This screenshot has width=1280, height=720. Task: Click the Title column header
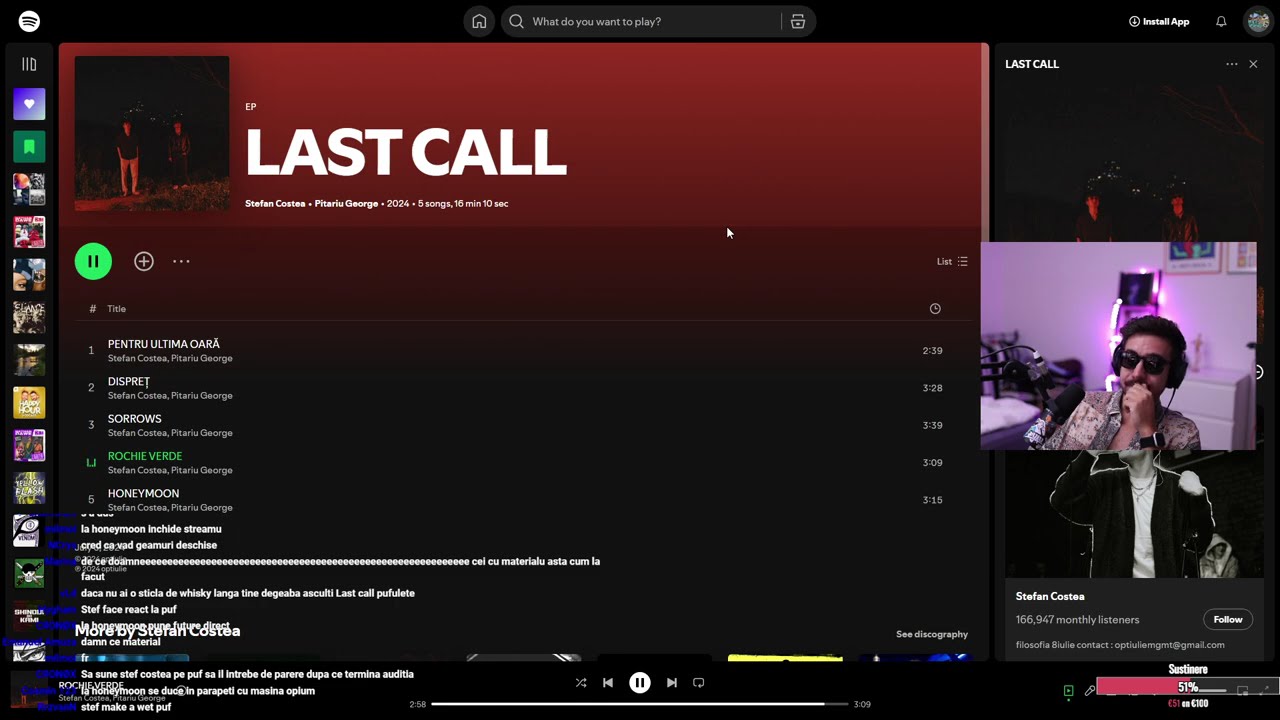point(117,309)
